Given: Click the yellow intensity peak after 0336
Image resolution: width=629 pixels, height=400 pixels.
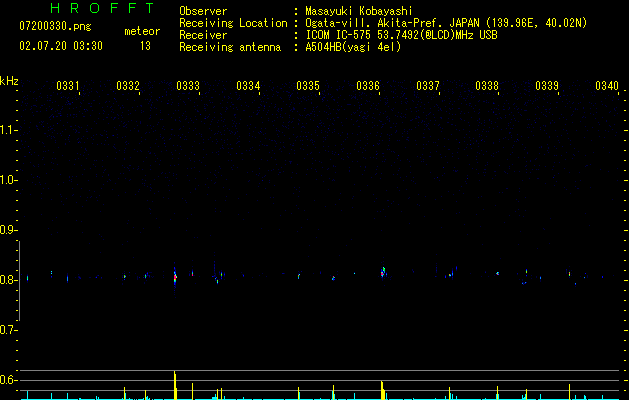Looking at the screenshot, I should tap(382, 390).
